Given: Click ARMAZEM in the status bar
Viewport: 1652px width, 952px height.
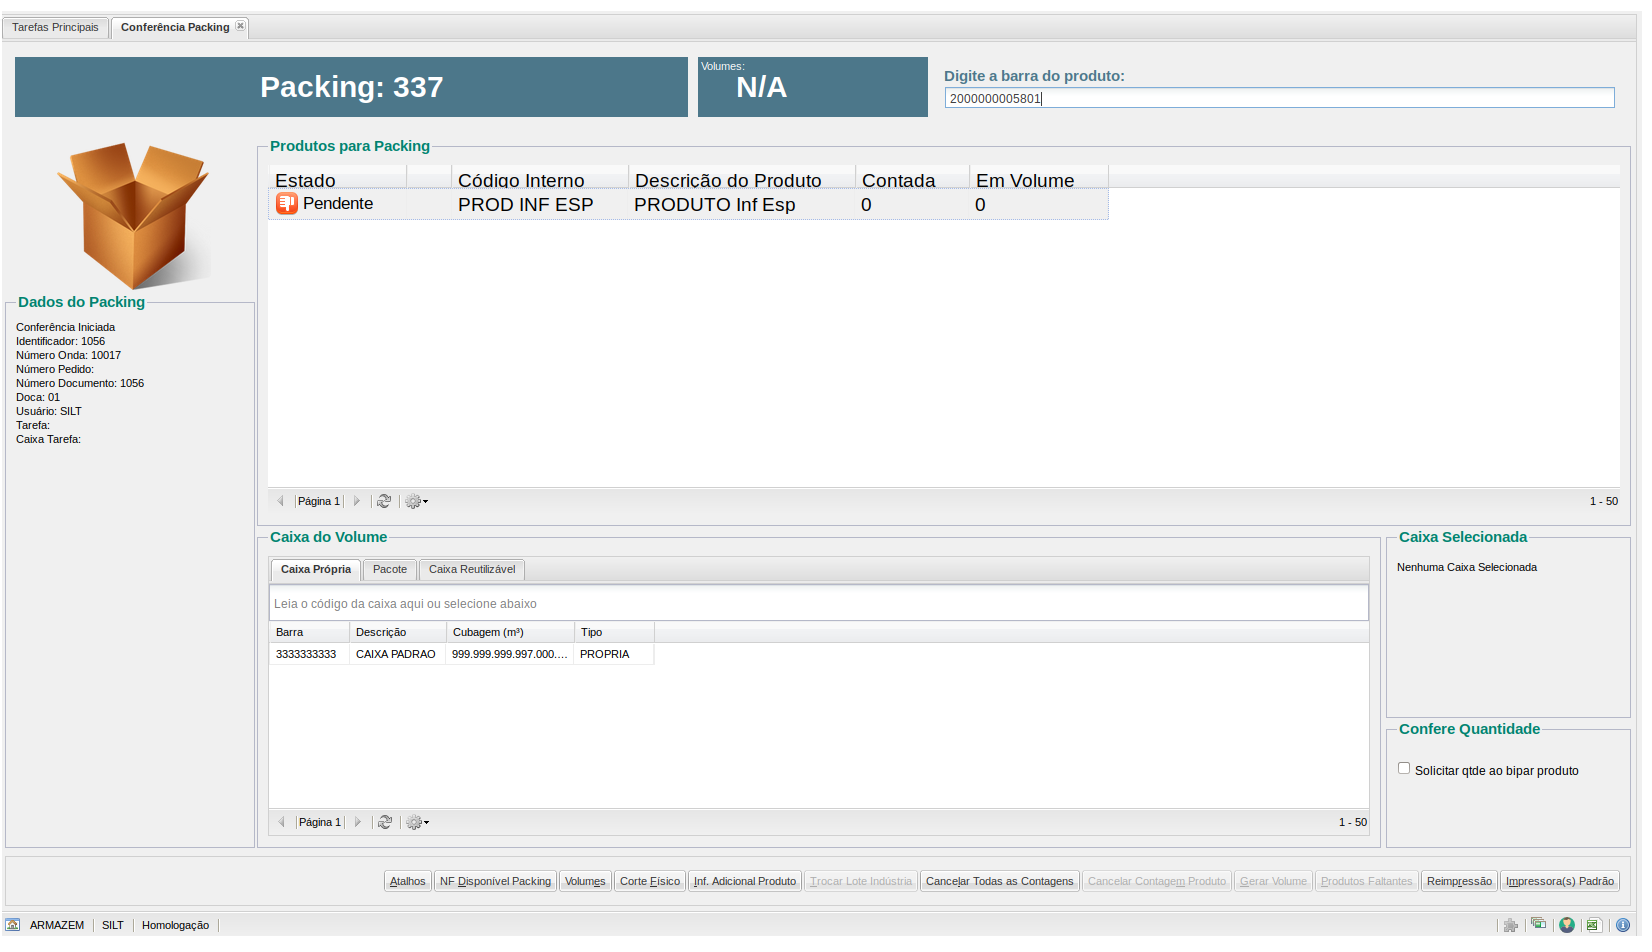Looking at the screenshot, I should (57, 925).
